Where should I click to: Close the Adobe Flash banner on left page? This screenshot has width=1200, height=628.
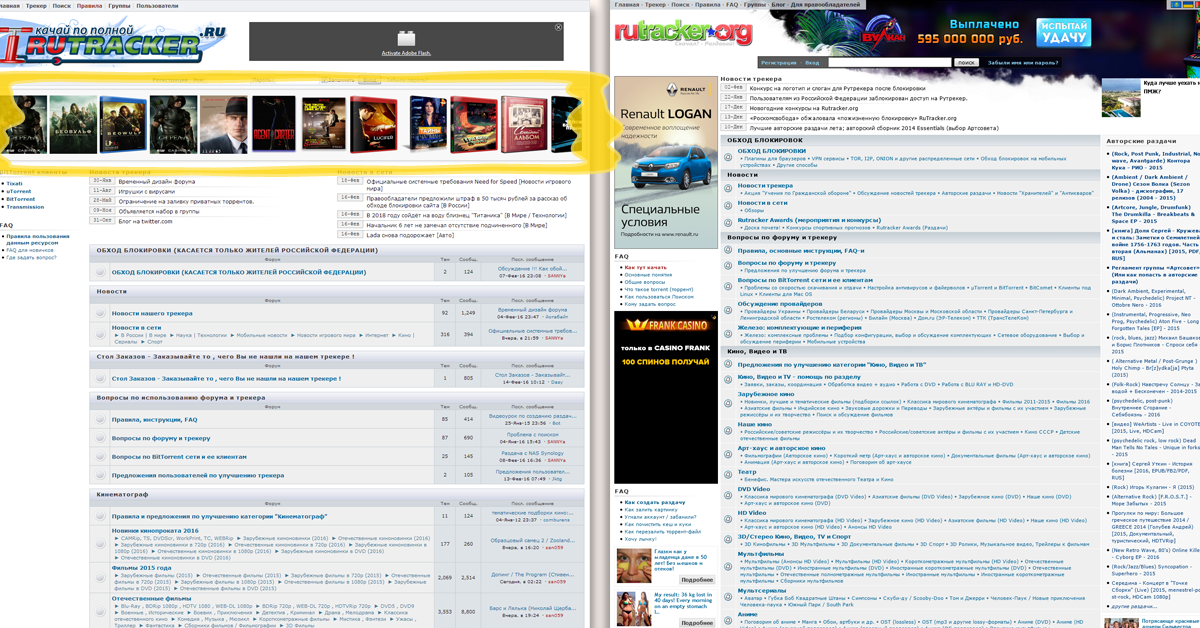[558, 28]
